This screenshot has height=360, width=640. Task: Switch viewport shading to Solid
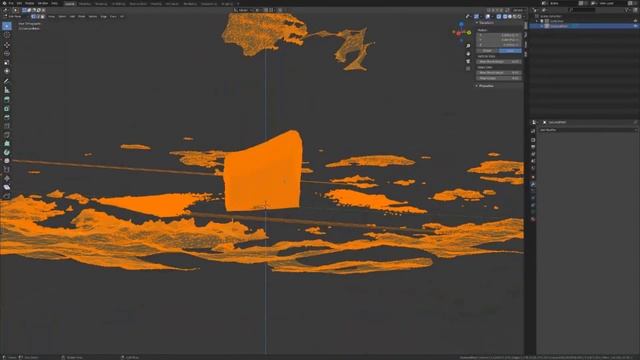(x=510, y=16)
